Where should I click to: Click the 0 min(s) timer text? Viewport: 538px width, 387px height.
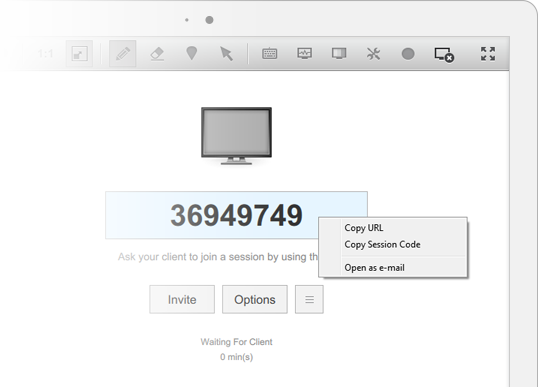click(236, 357)
